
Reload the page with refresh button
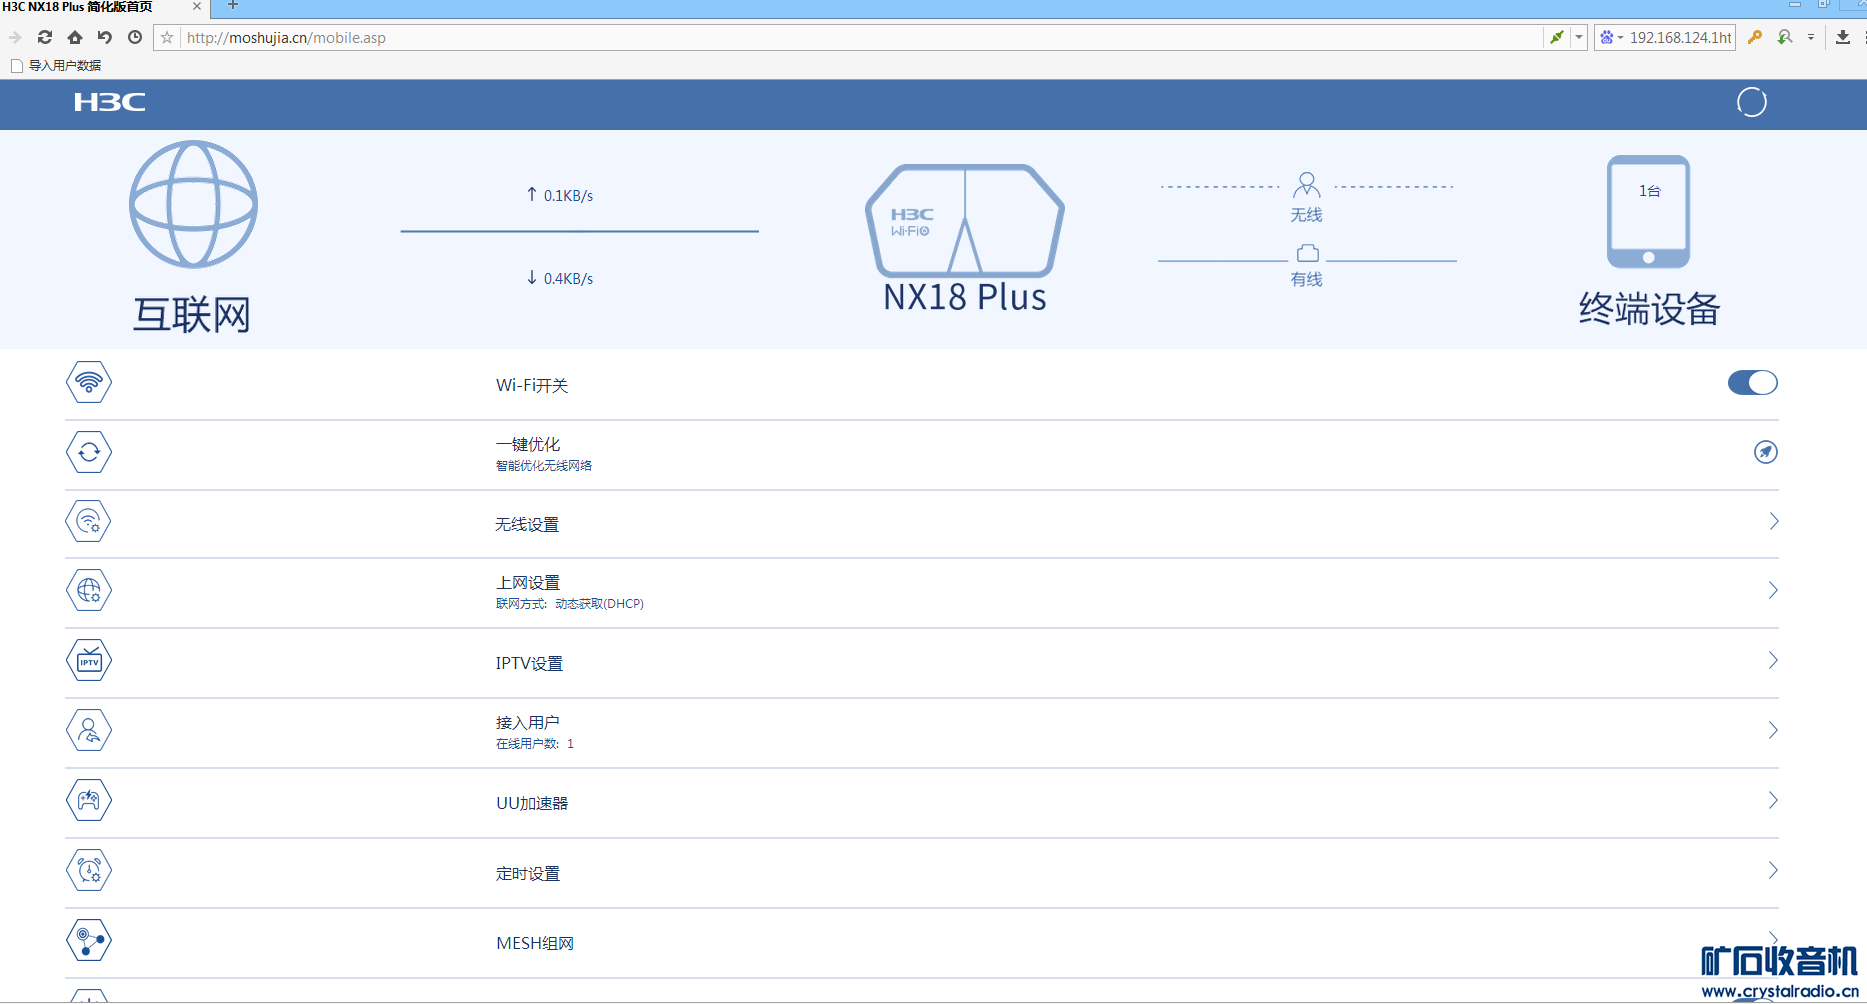tap(45, 37)
